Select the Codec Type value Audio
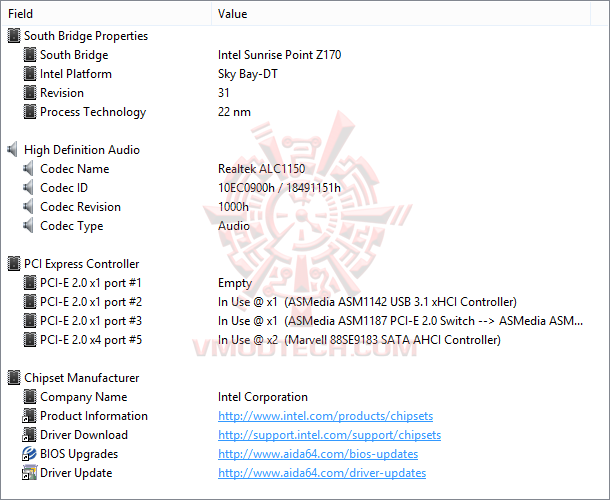 (x=234, y=226)
